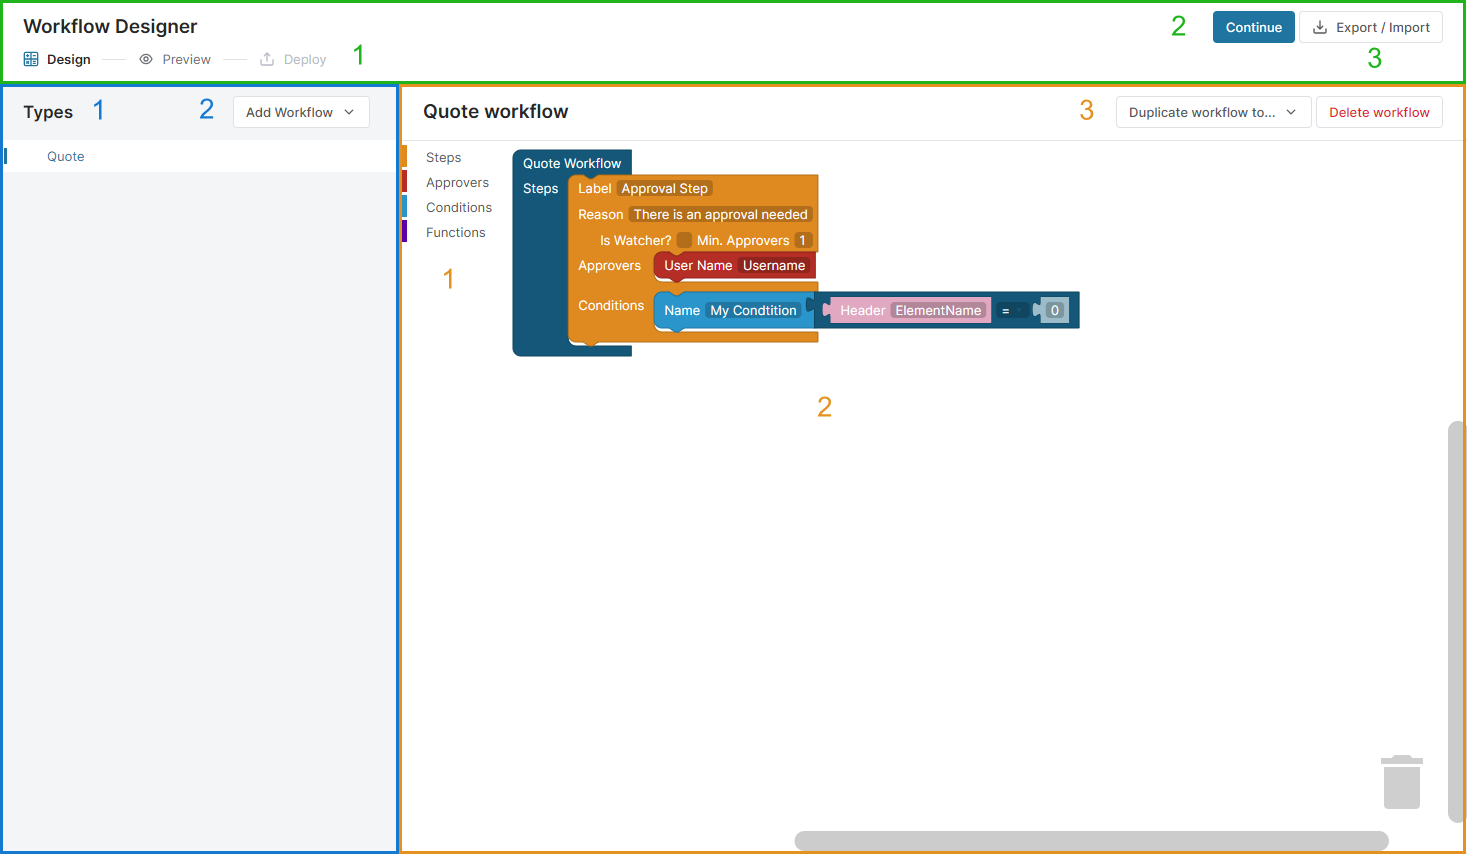The image size is (1467, 855).
Task: Click the Deploy upload icon
Action: pyautogui.click(x=267, y=59)
